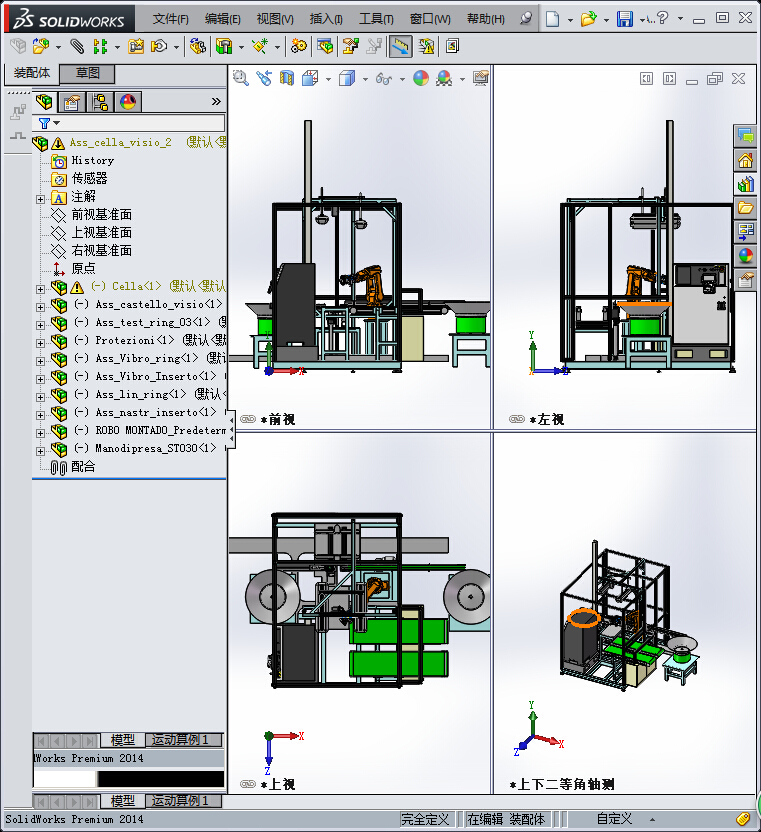
Task: Select the Move Component tool
Action: coord(159,47)
